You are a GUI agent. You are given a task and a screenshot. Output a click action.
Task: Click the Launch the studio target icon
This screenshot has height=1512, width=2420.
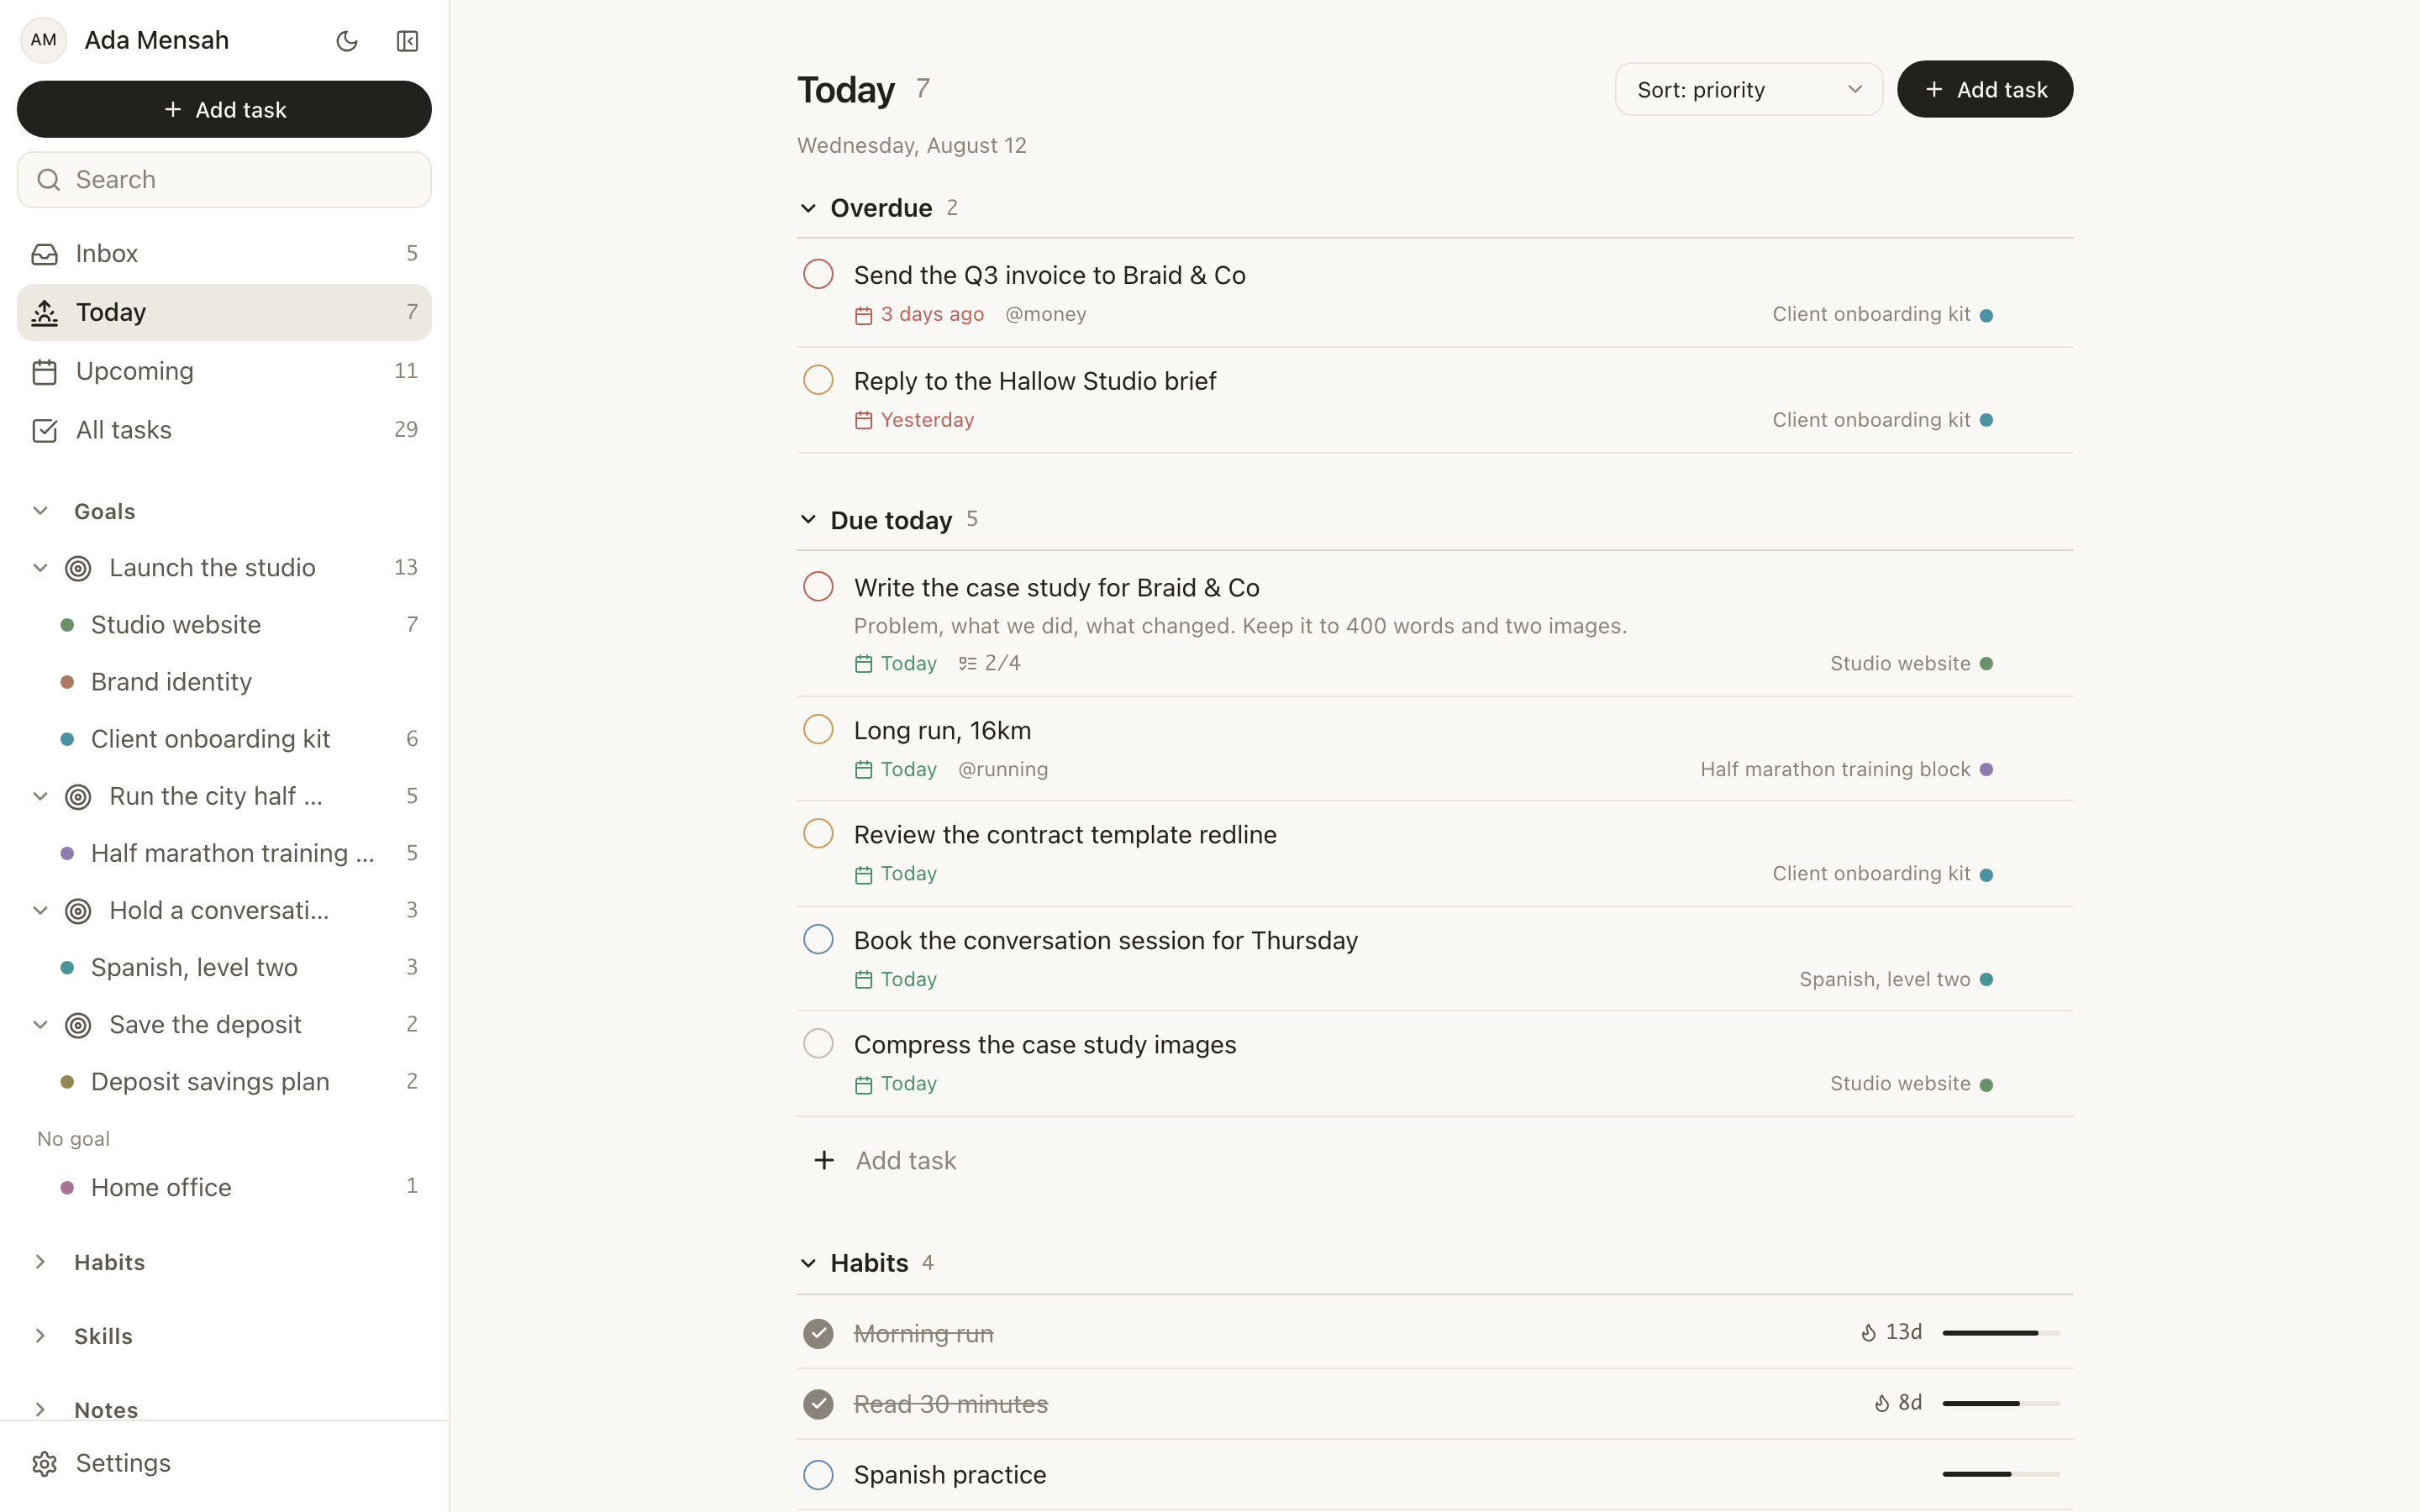coord(78,568)
